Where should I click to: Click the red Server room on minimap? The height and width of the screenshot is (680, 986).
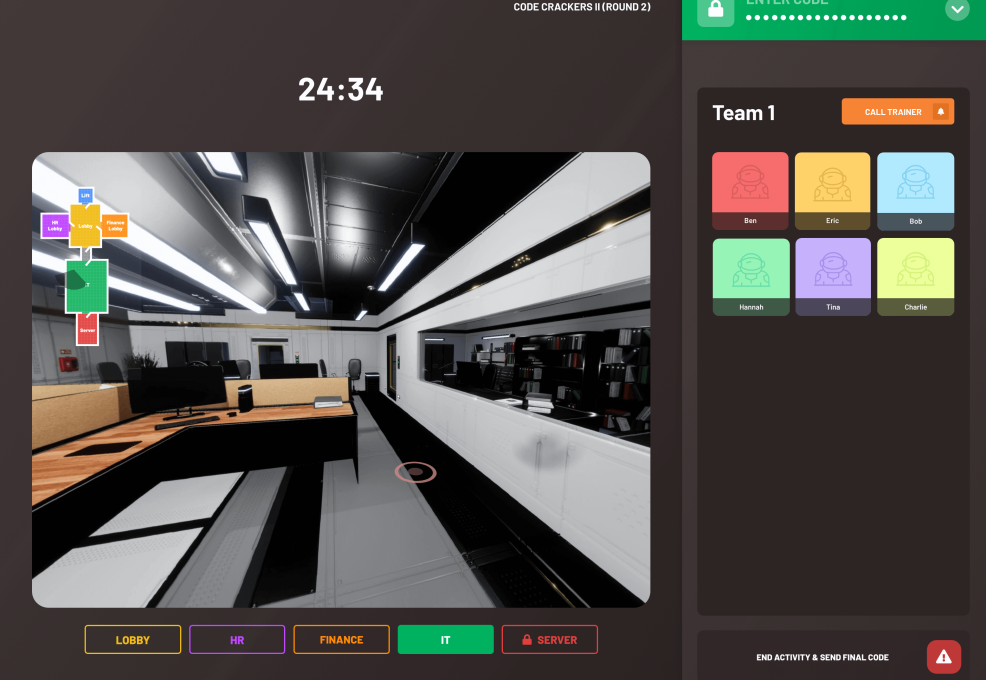(x=87, y=329)
